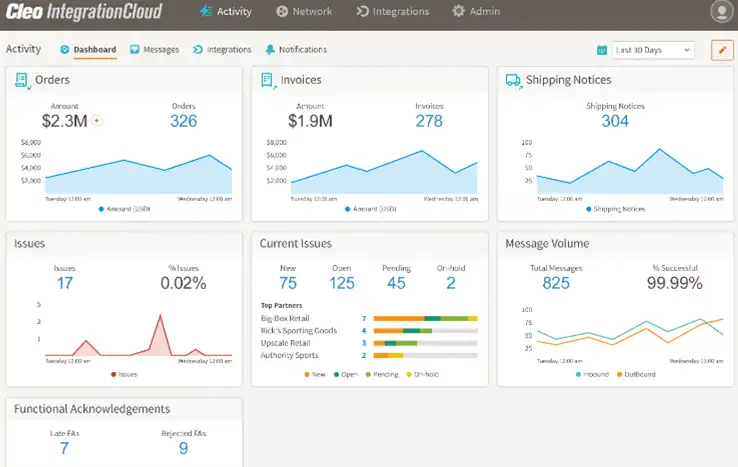
Task: Click the Messages tab envelope icon
Action: [x=135, y=49]
